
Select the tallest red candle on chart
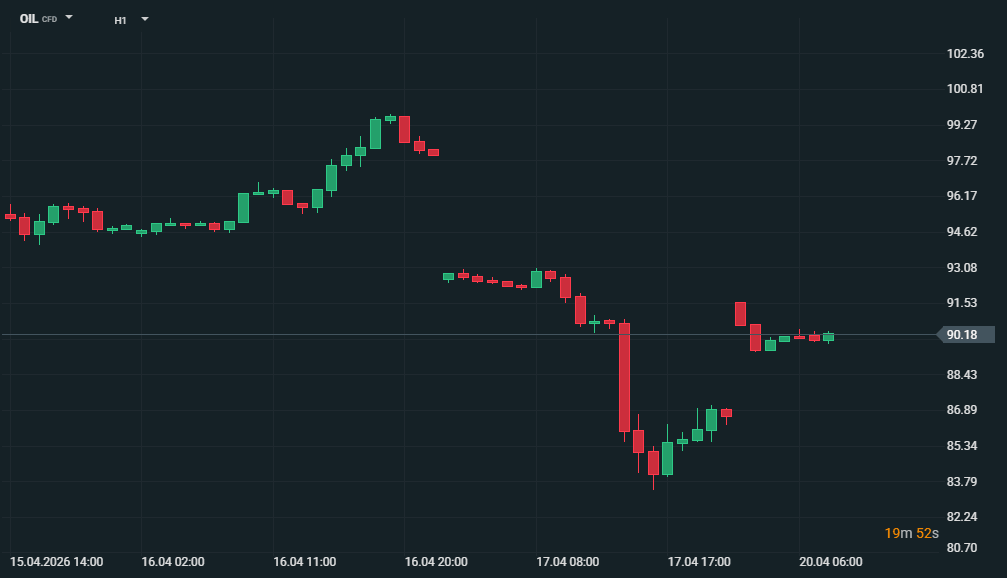click(x=624, y=377)
